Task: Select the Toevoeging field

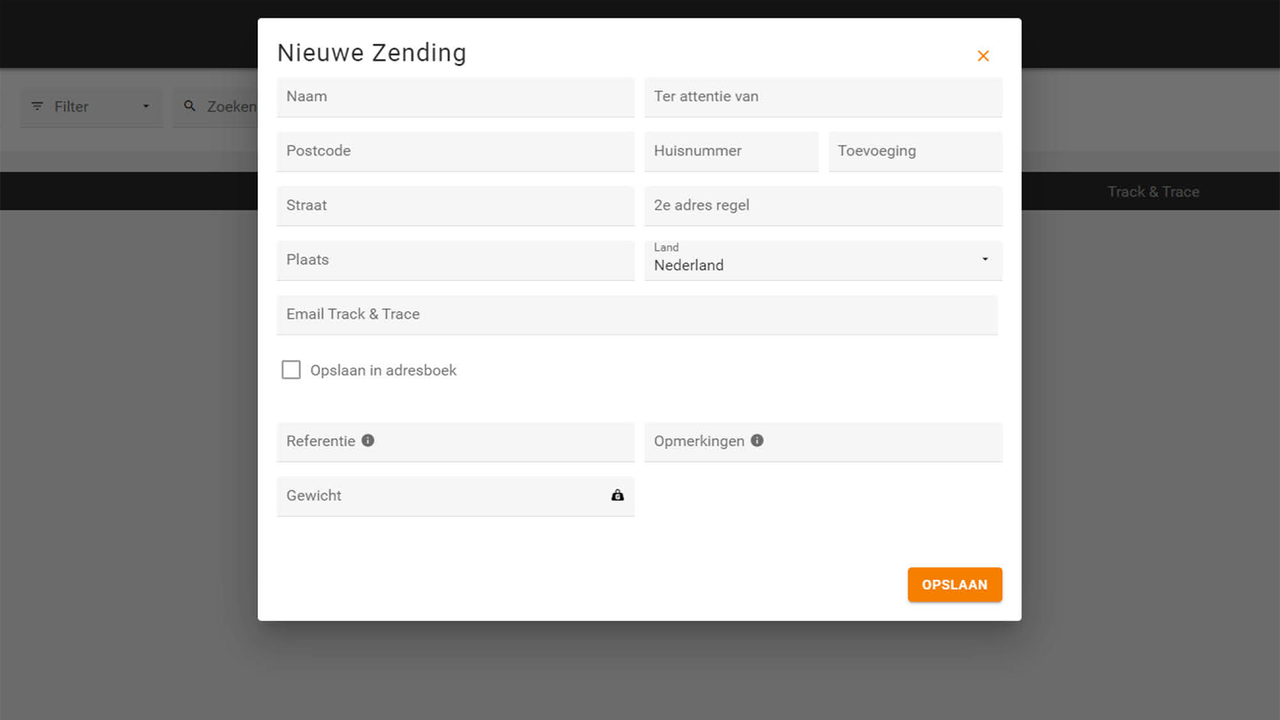Action: 915,151
